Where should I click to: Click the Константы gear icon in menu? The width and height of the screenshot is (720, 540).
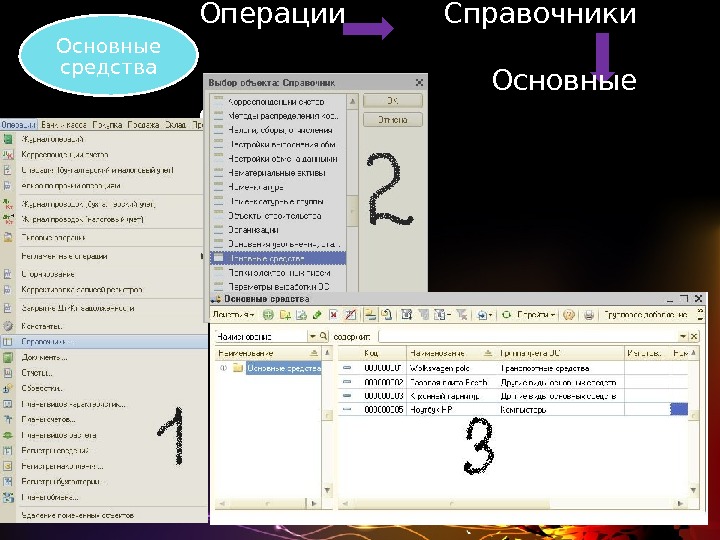click(8, 326)
